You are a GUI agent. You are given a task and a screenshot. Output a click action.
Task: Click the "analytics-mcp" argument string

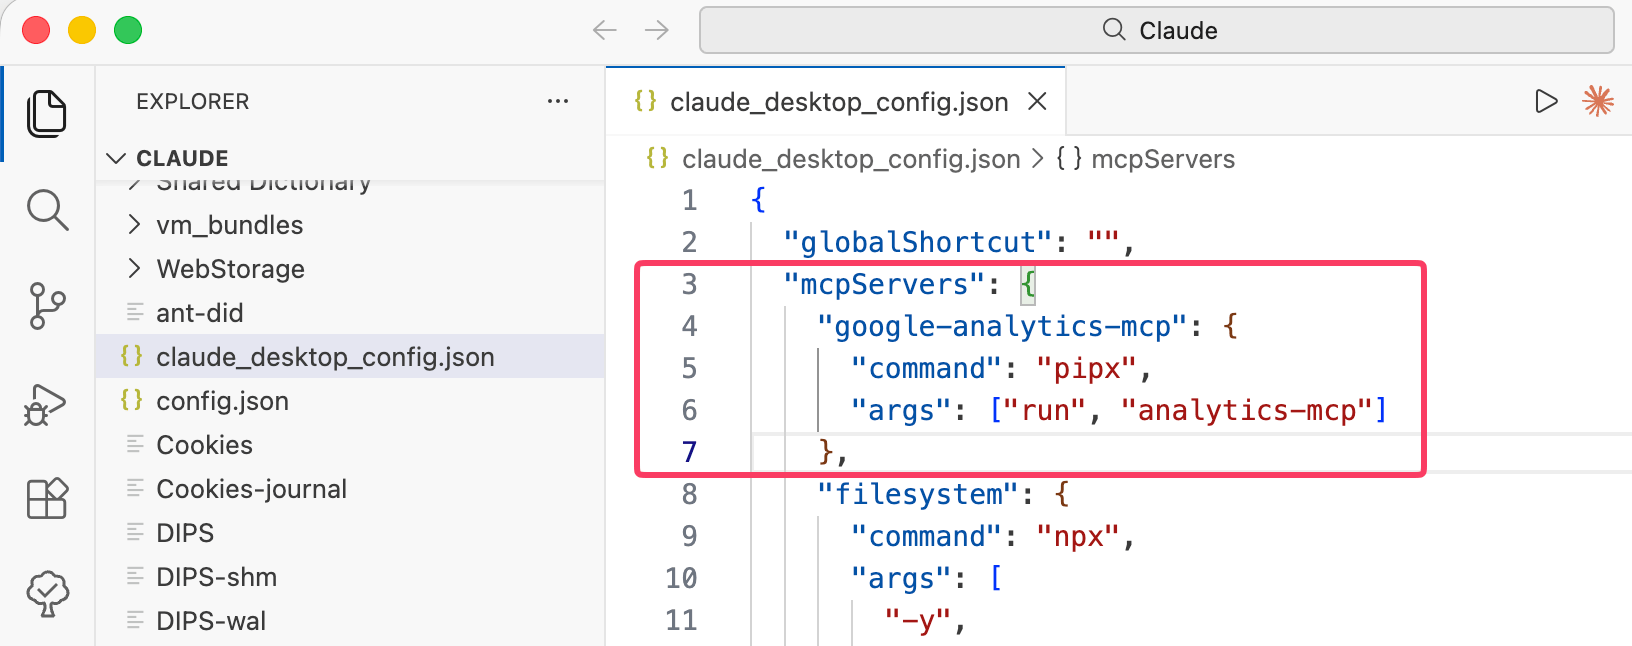(1247, 410)
